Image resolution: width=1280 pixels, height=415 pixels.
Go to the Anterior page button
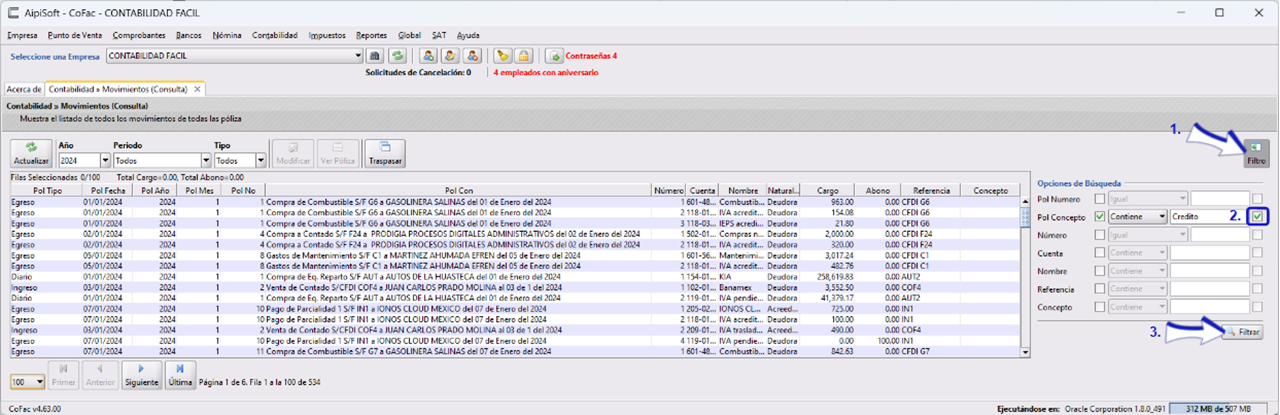(x=101, y=375)
